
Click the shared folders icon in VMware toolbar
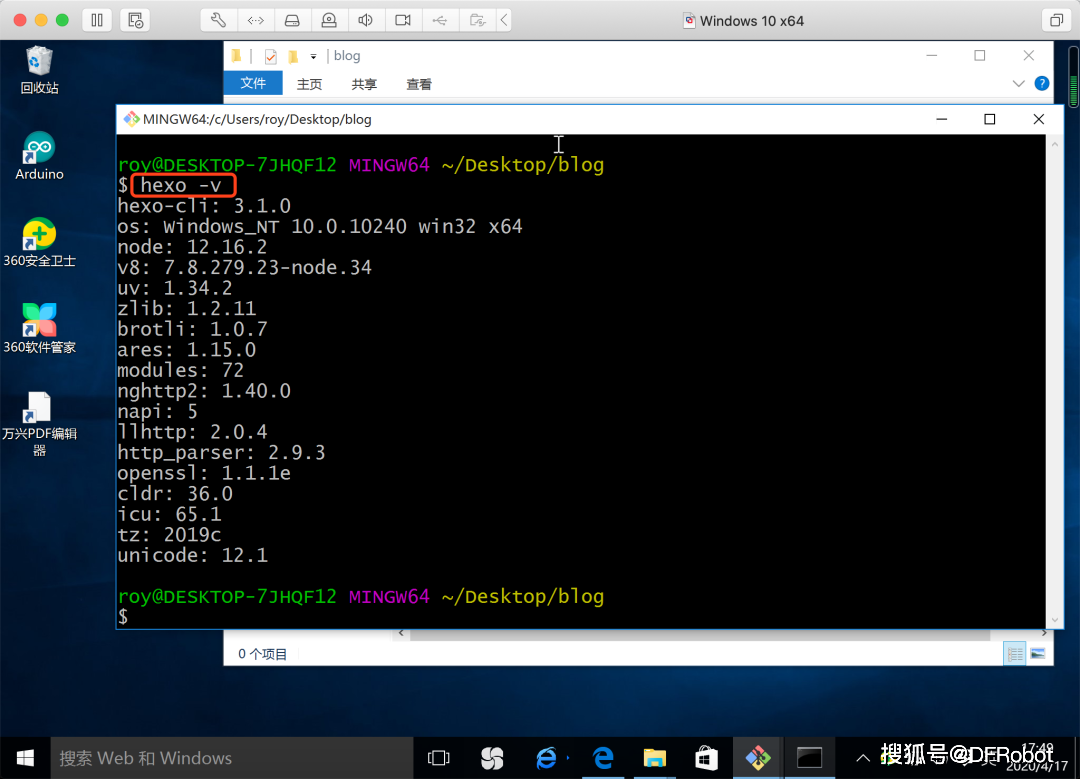click(x=477, y=20)
